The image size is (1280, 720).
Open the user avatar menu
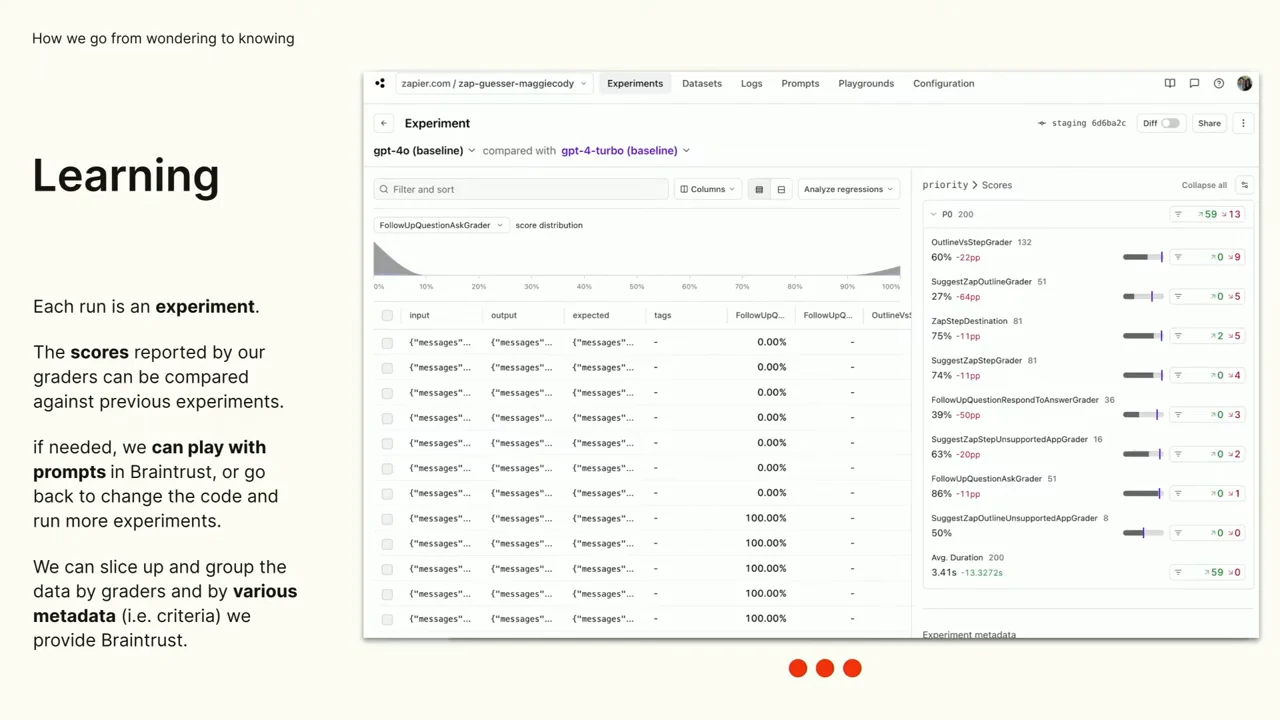(x=1244, y=84)
